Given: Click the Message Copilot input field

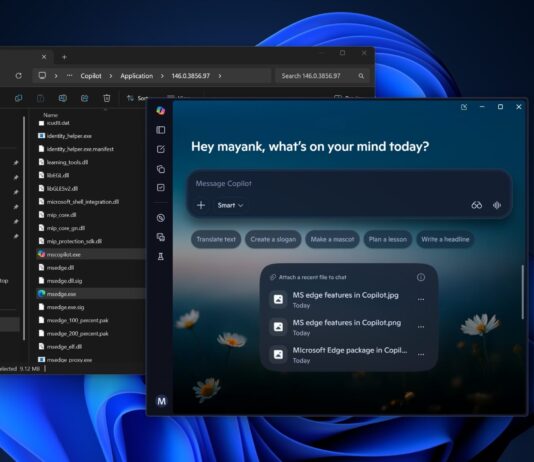Looking at the screenshot, I should tap(349, 184).
